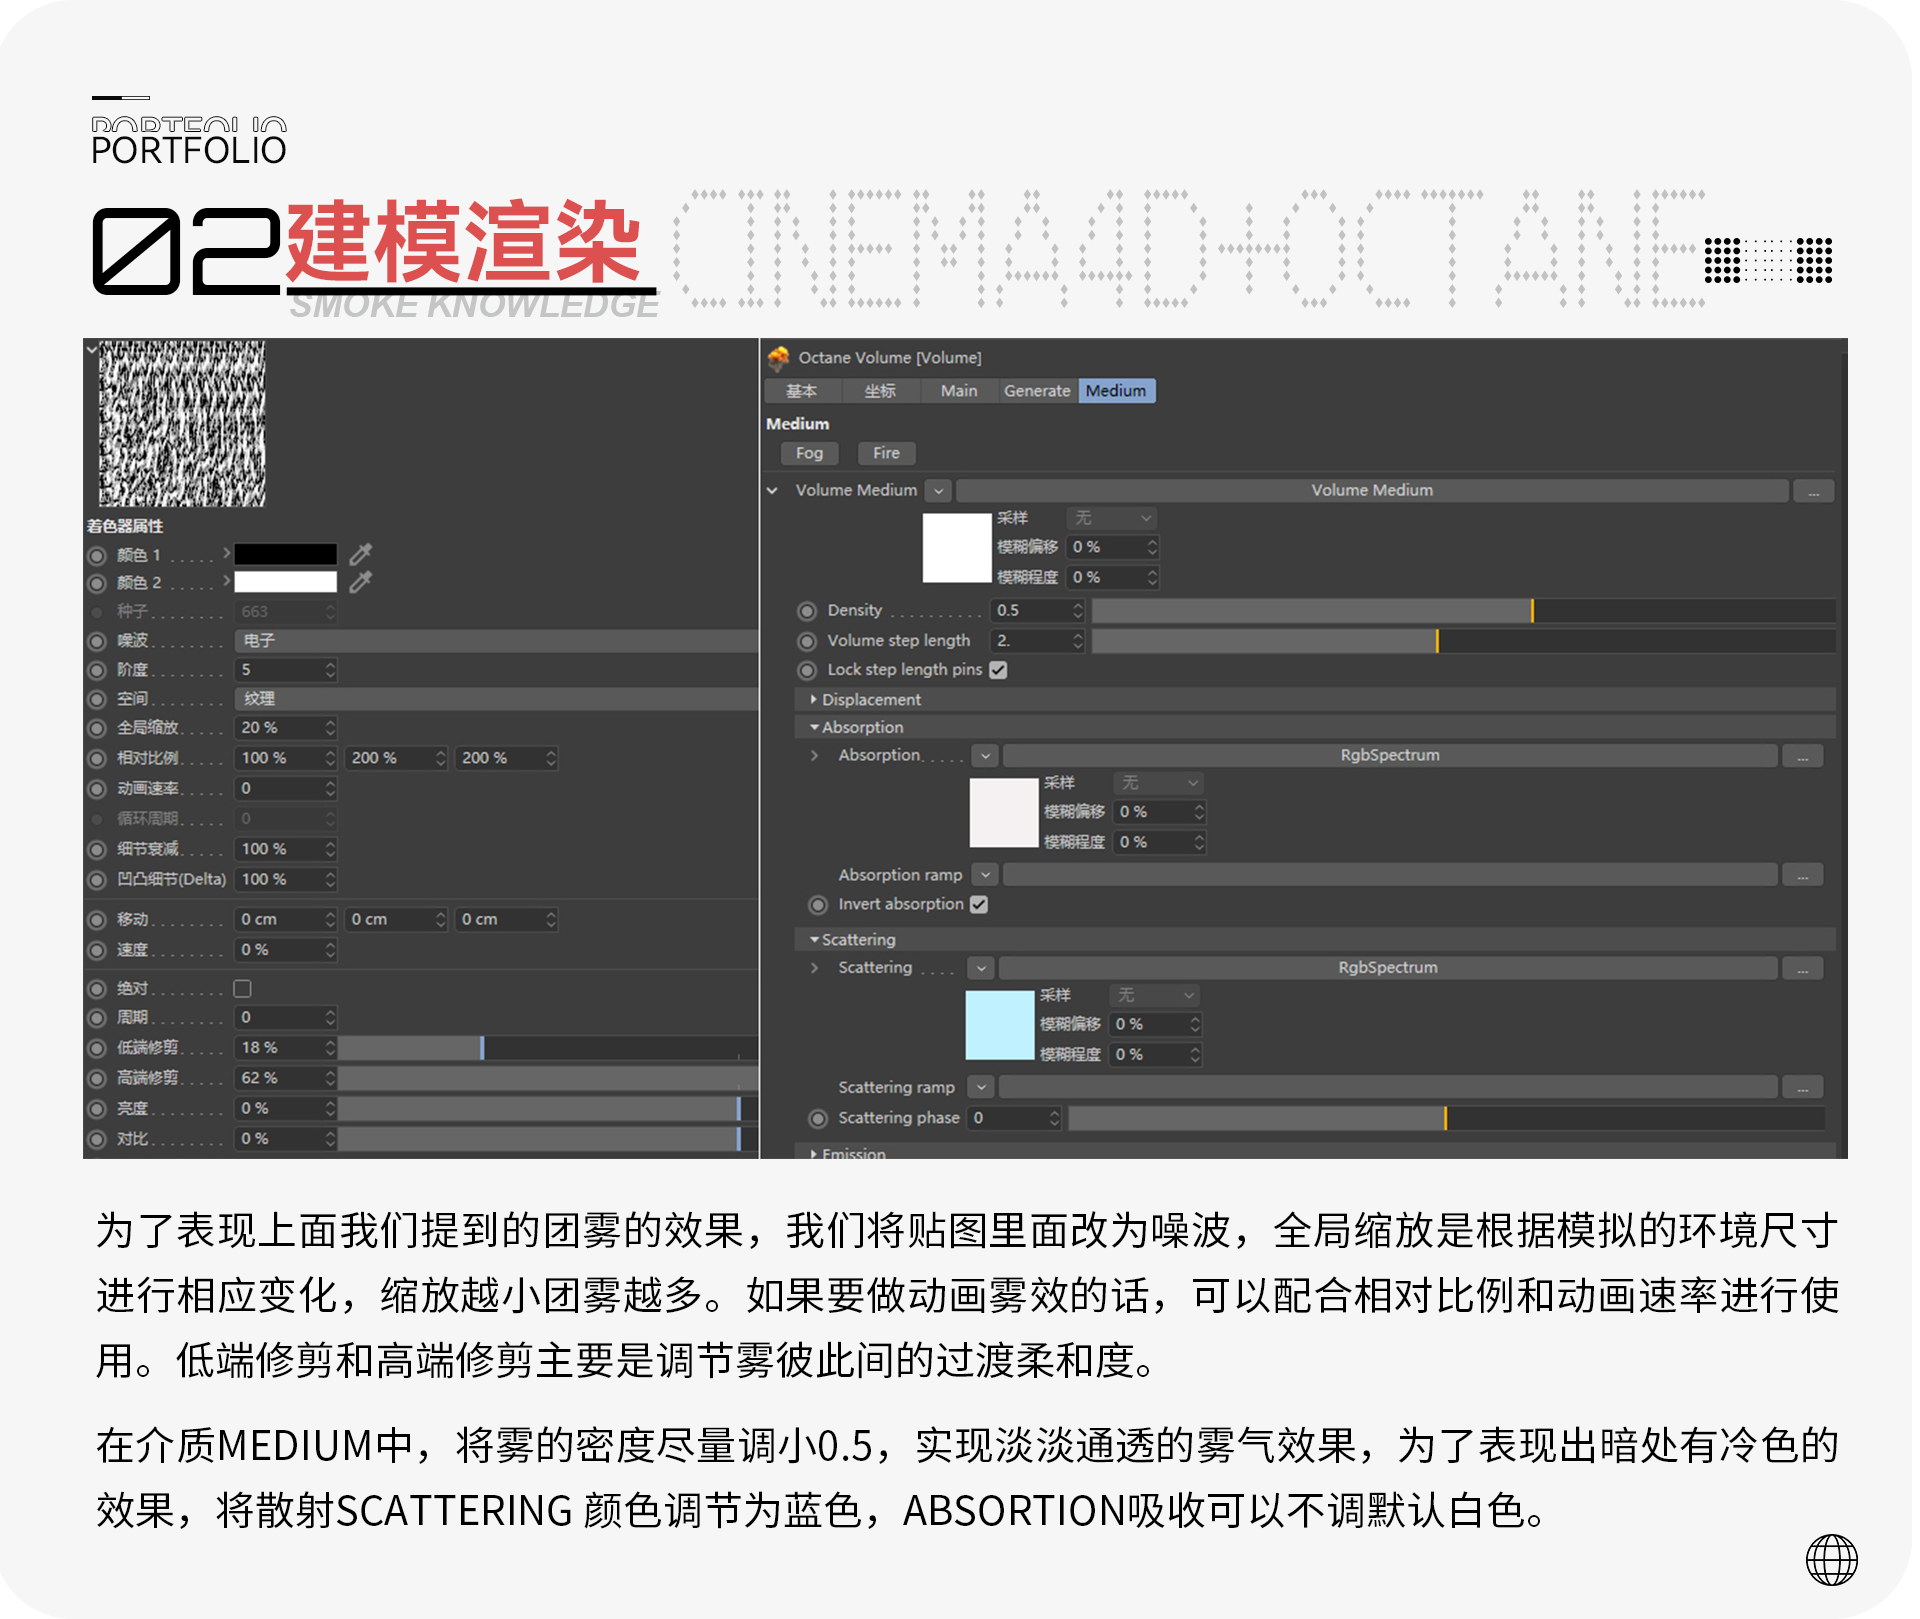Screen dimensions: 1920x1619
Task: Click the animation dot beside Scattering phase
Action: click(x=818, y=1118)
